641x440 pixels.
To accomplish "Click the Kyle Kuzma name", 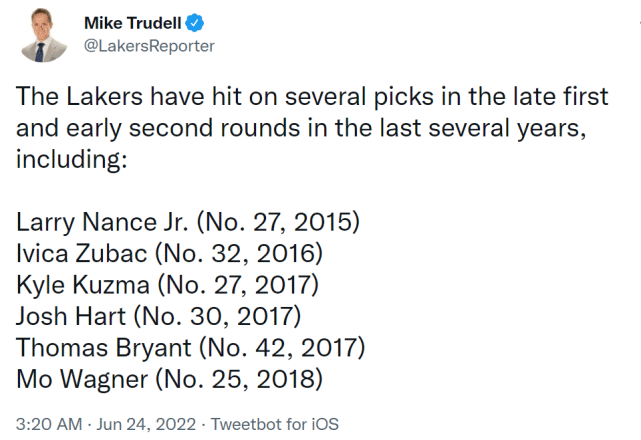I will click(x=83, y=285).
